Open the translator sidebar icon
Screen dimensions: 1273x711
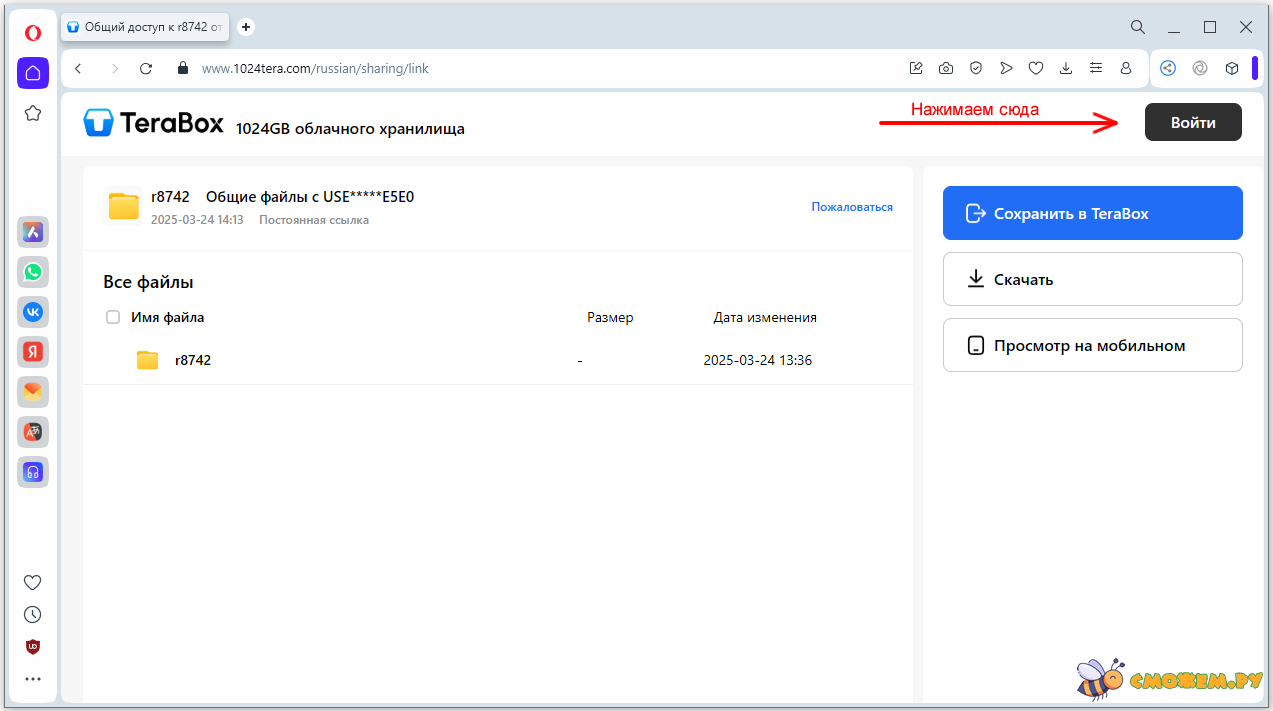33,432
